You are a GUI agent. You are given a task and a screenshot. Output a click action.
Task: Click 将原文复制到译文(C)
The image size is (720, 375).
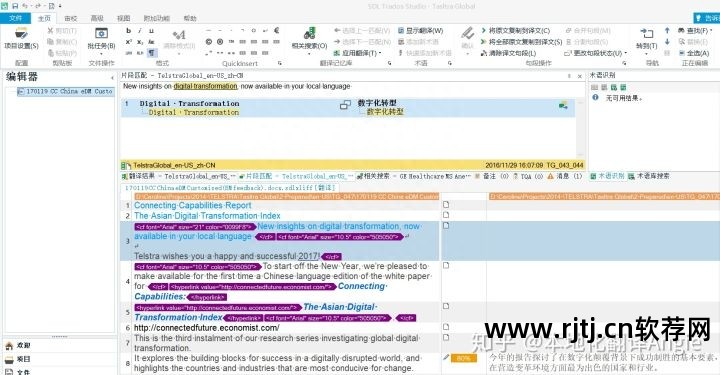click(515, 31)
